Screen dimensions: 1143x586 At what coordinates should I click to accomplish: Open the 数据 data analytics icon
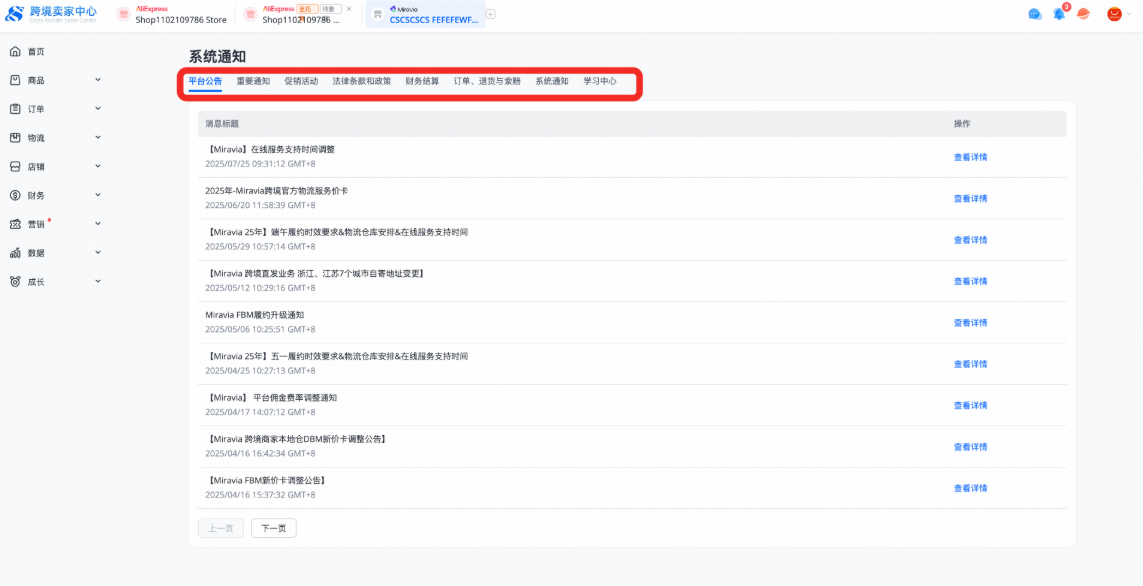pyautogui.click(x=14, y=253)
